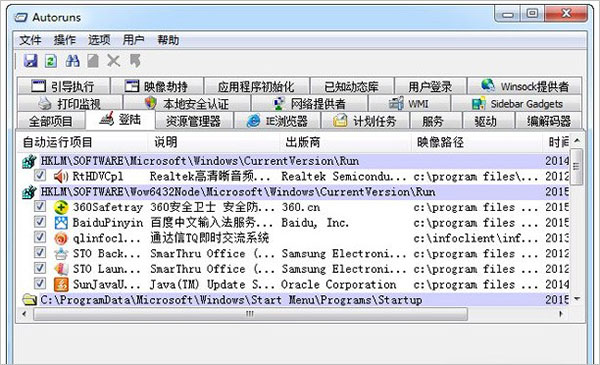The image size is (600, 365).
Task: Click the STO Laun entry icon
Action: click(x=61, y=269)
